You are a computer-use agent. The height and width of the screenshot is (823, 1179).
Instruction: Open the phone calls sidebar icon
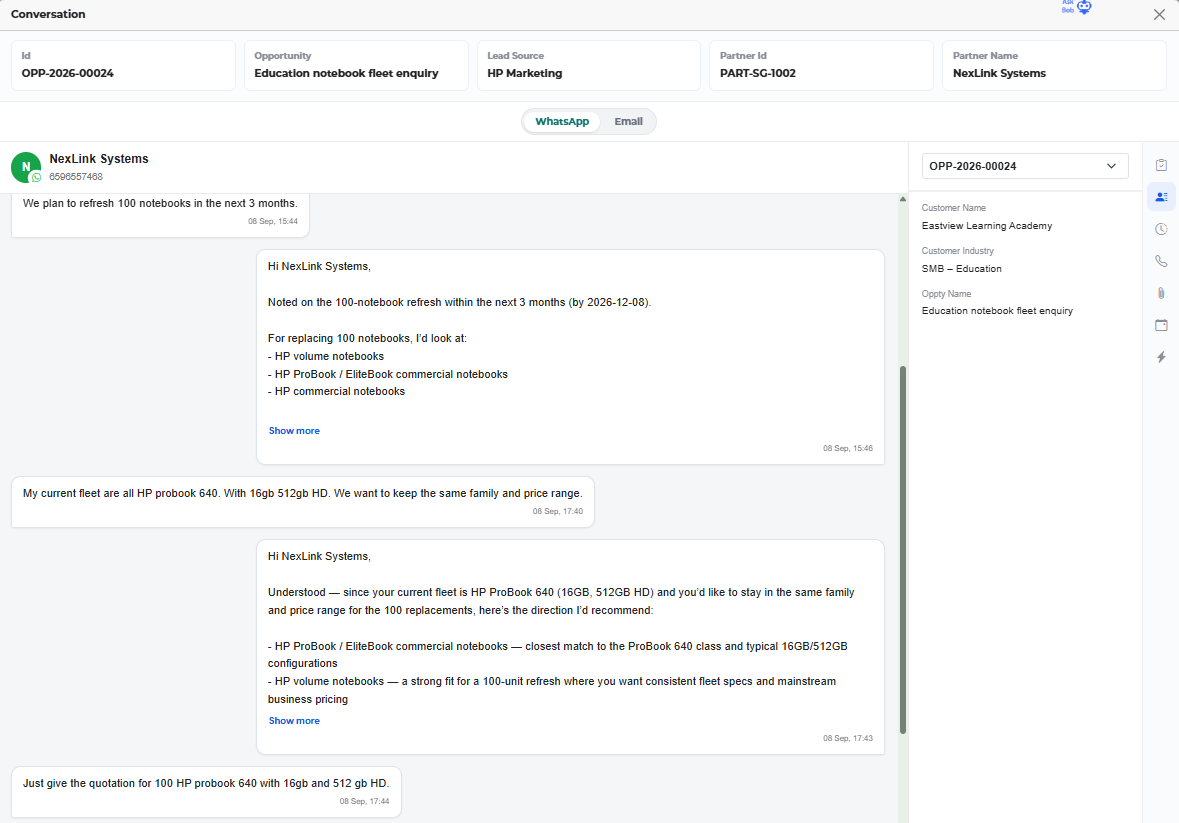[x=1161, y=261]
